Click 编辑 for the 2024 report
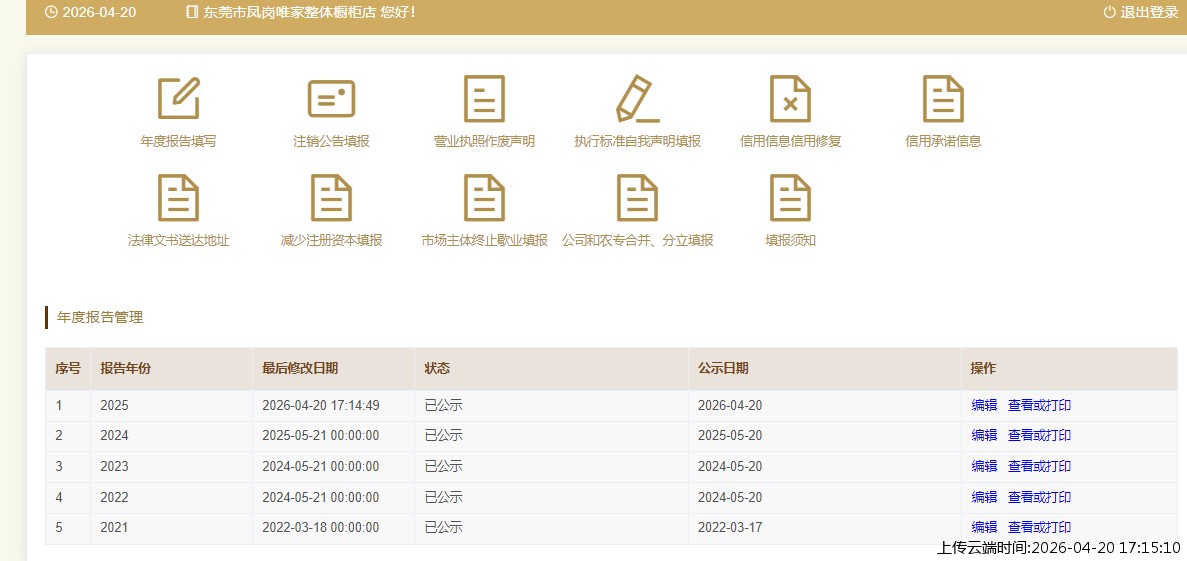1187x561 pixels. point(984,435)
